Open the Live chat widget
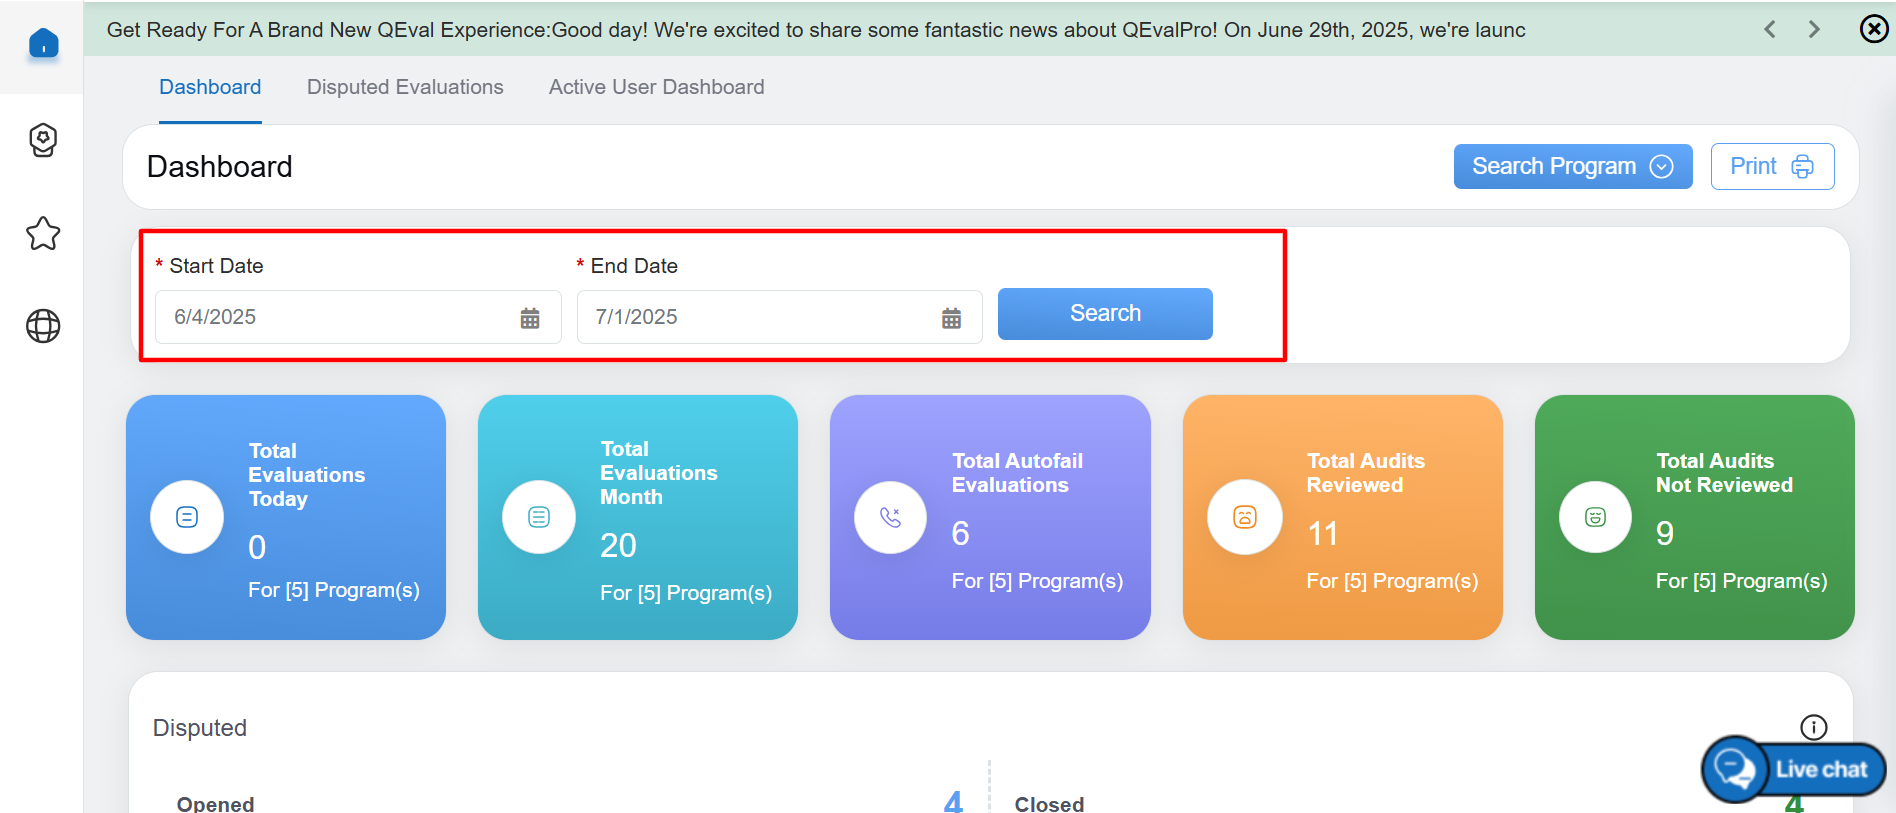 [1794, 769]
